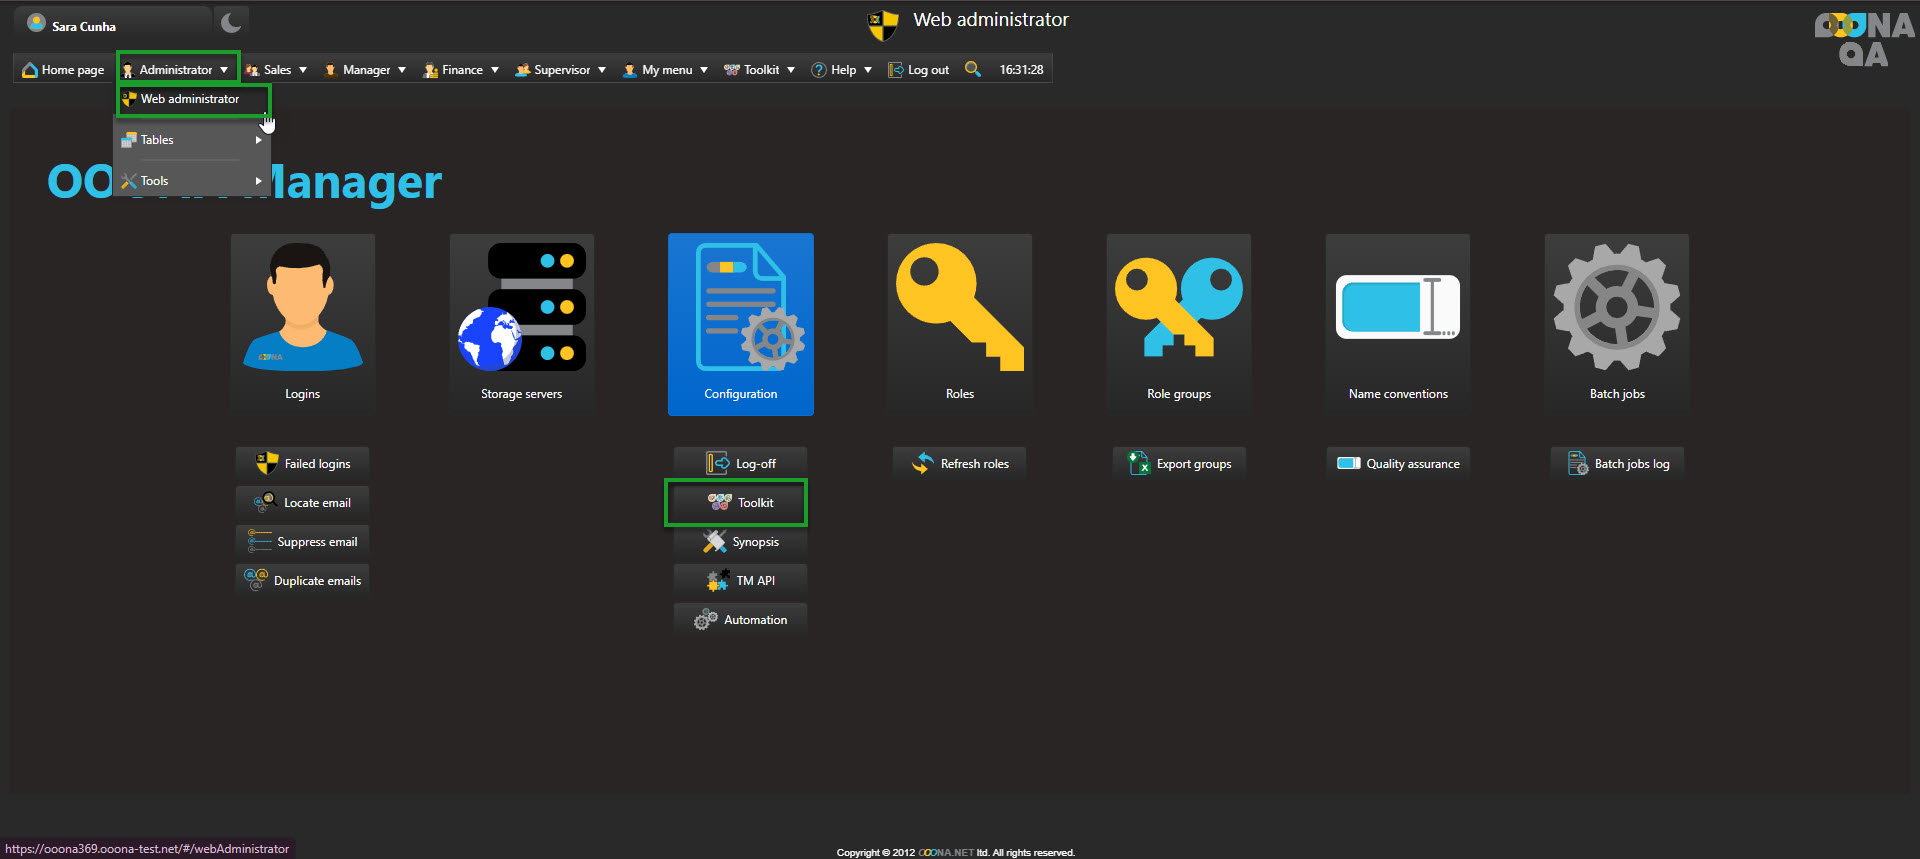The width and height of the screenshot is (1920, 859).
Task: Click the Sara Cunha user profile
Action: coord(84,26)
